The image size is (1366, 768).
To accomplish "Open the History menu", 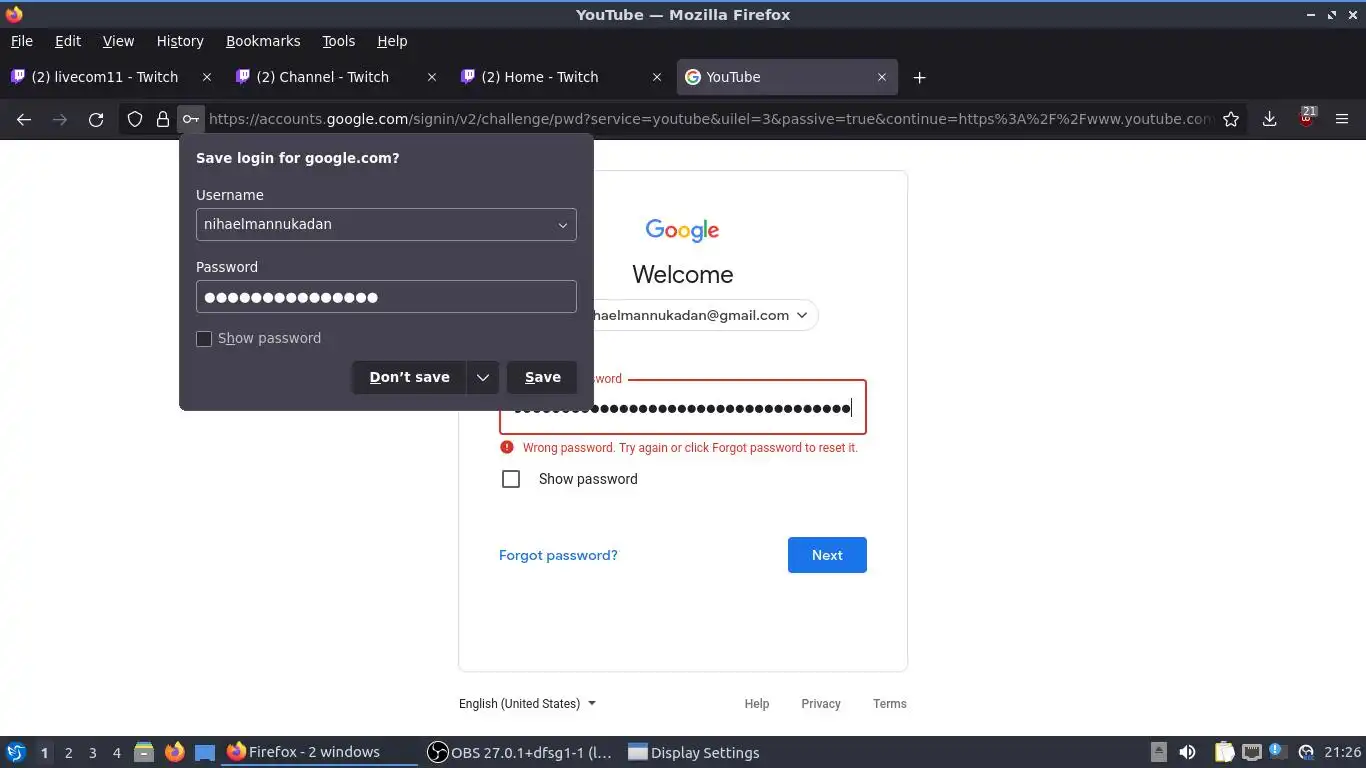I will click(x=180, y=41).
